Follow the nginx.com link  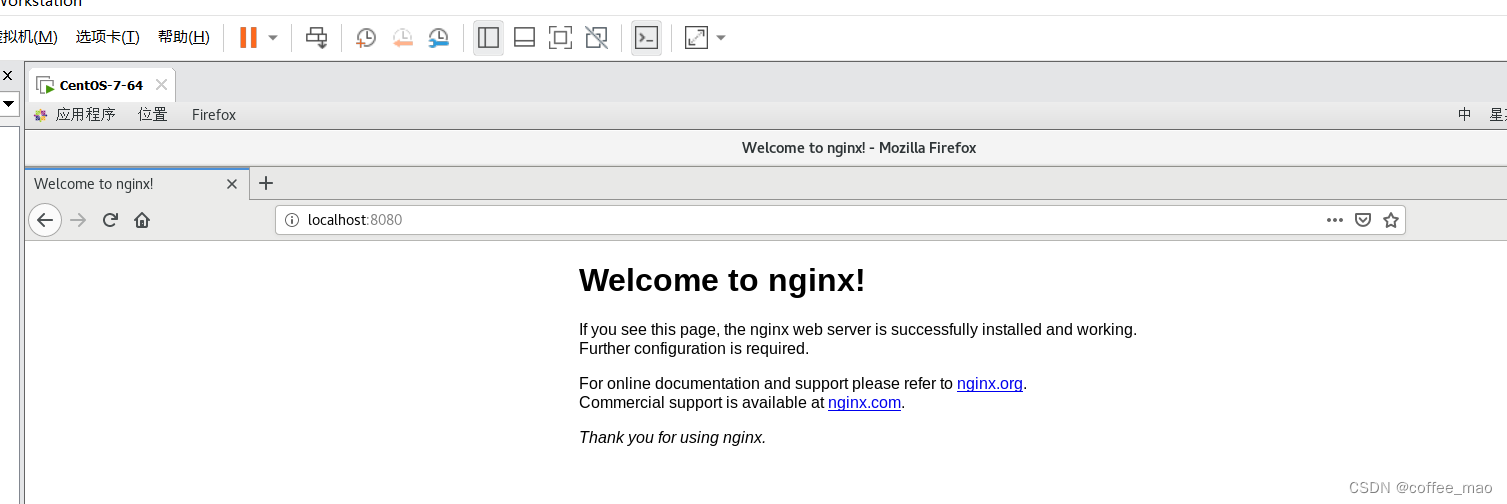coord(865,403)
